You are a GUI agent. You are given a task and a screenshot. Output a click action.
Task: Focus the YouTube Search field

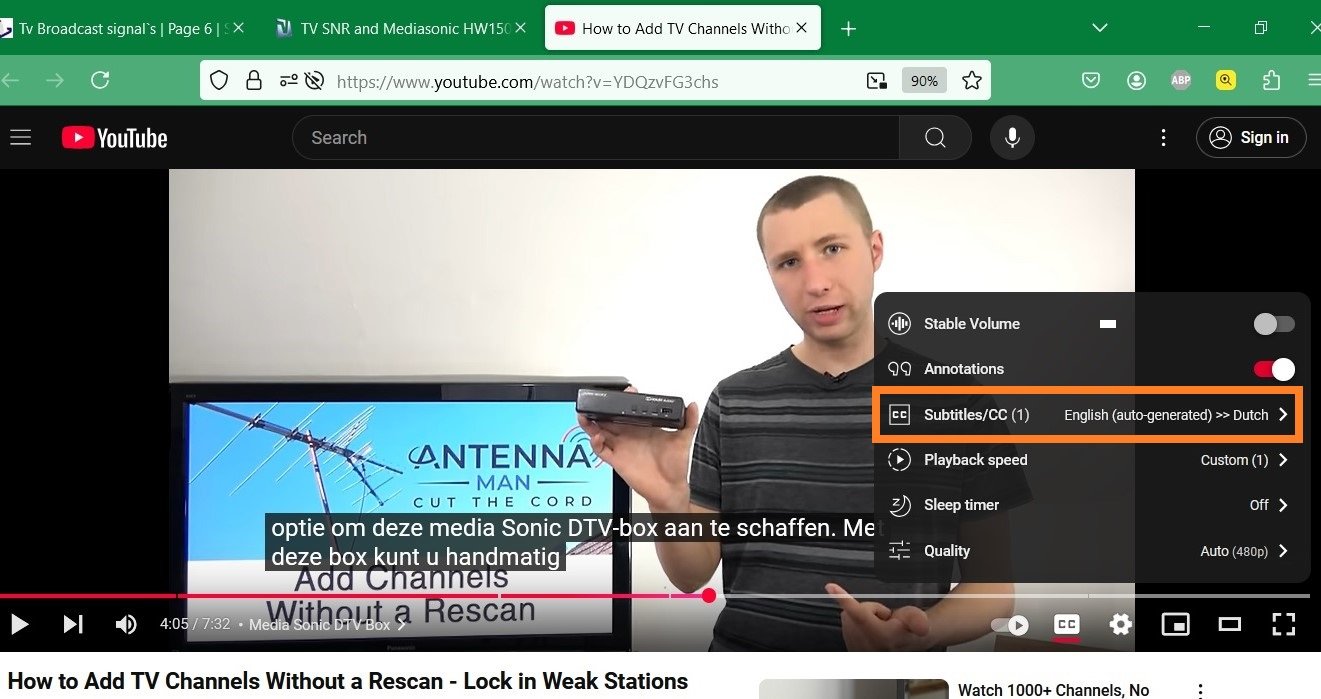pyautogui.click(x=596, y=138)
